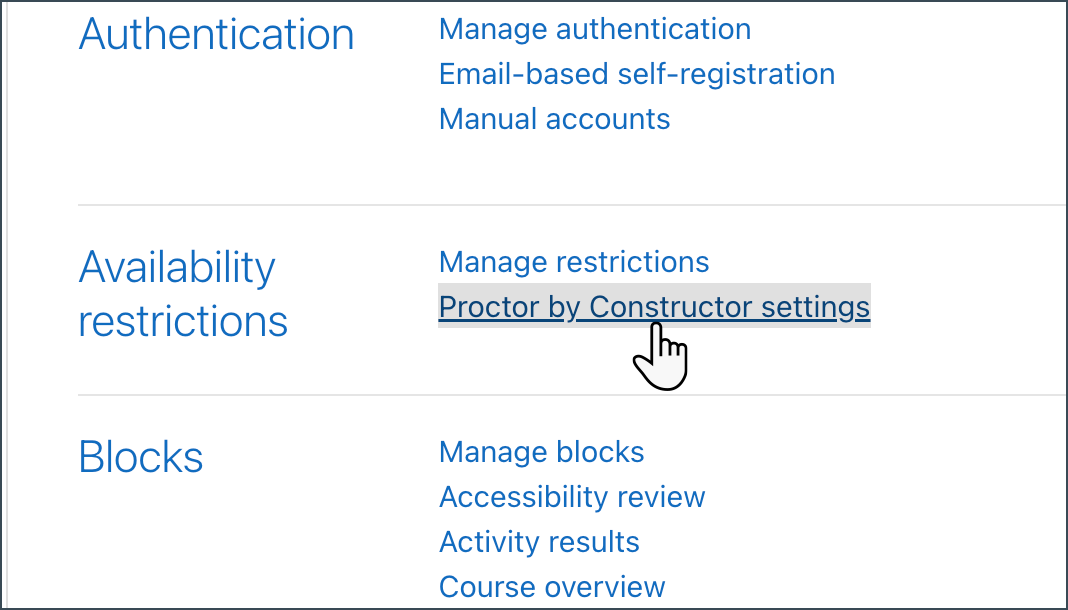The height and width of the screenshot is (610, 1068).
Task: Select Manage blocks under Blocks section
Action: (x=541, y=452)
